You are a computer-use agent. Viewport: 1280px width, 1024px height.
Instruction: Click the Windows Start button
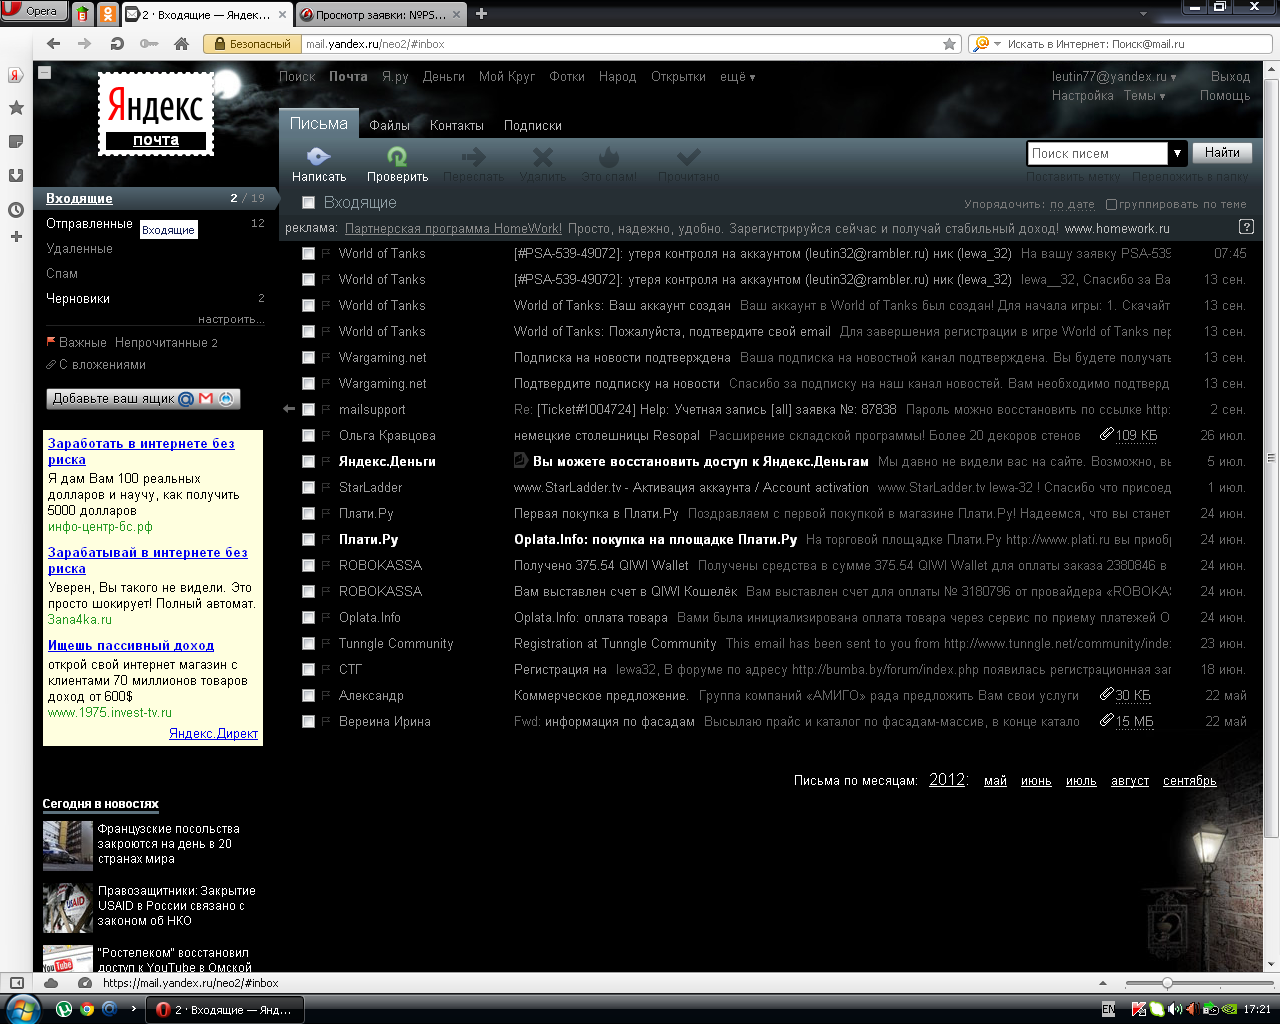pos(22,1009)
